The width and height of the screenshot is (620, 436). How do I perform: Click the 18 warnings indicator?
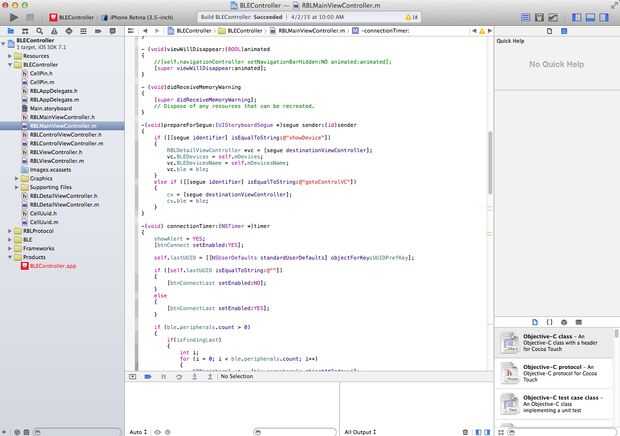click(412, 17)
